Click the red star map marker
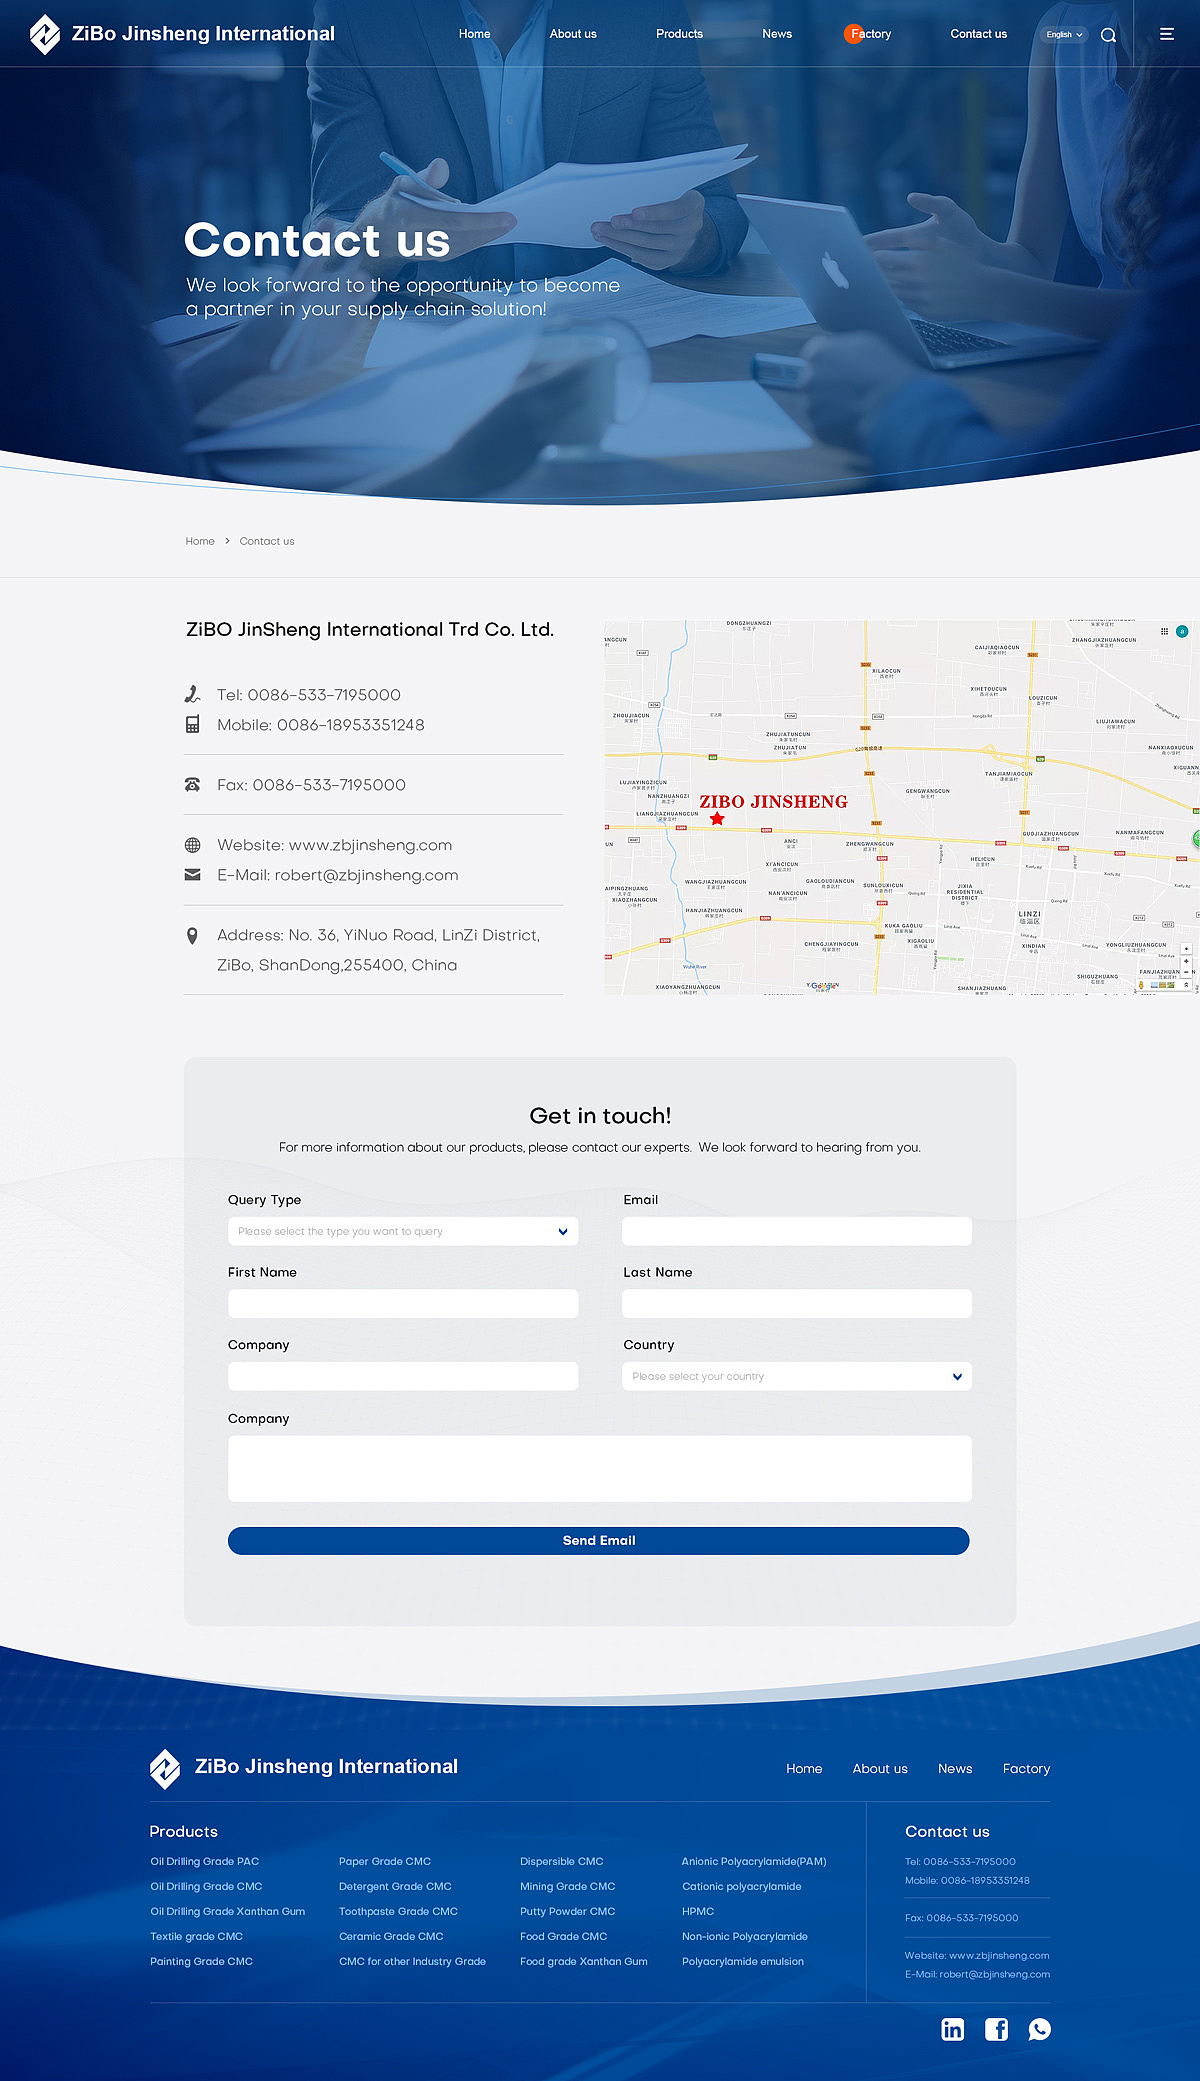 tap(717, 818)
